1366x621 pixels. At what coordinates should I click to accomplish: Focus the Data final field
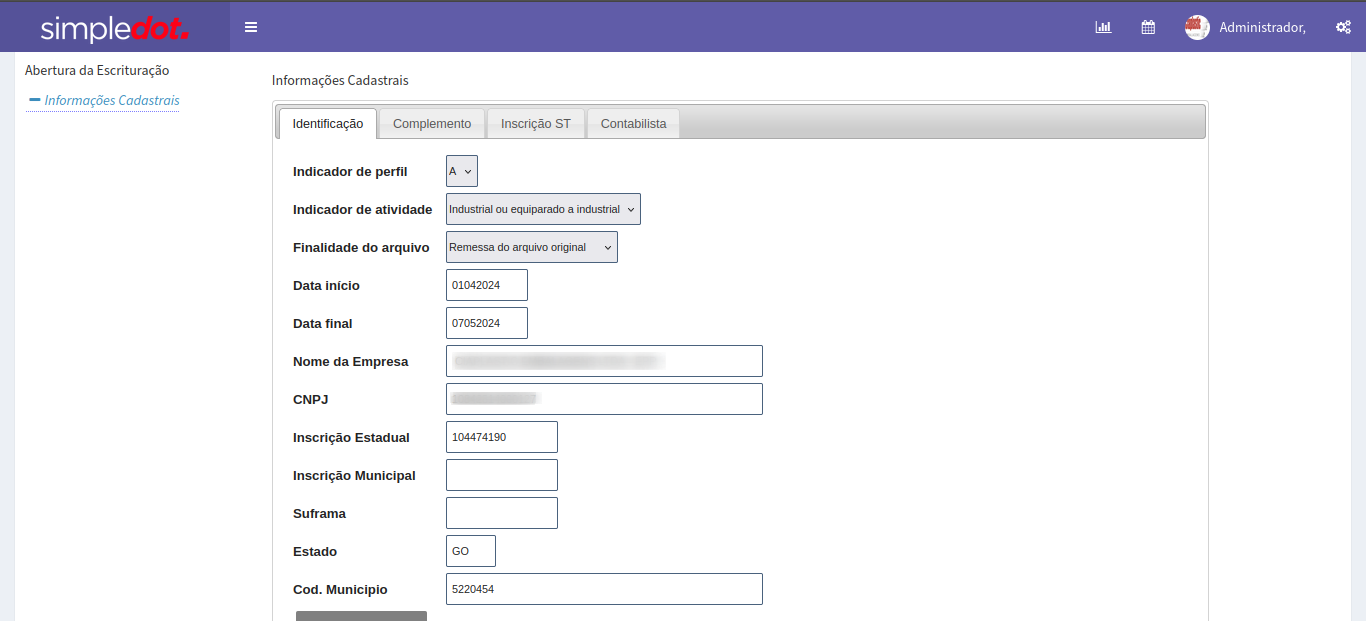point(486,323)
